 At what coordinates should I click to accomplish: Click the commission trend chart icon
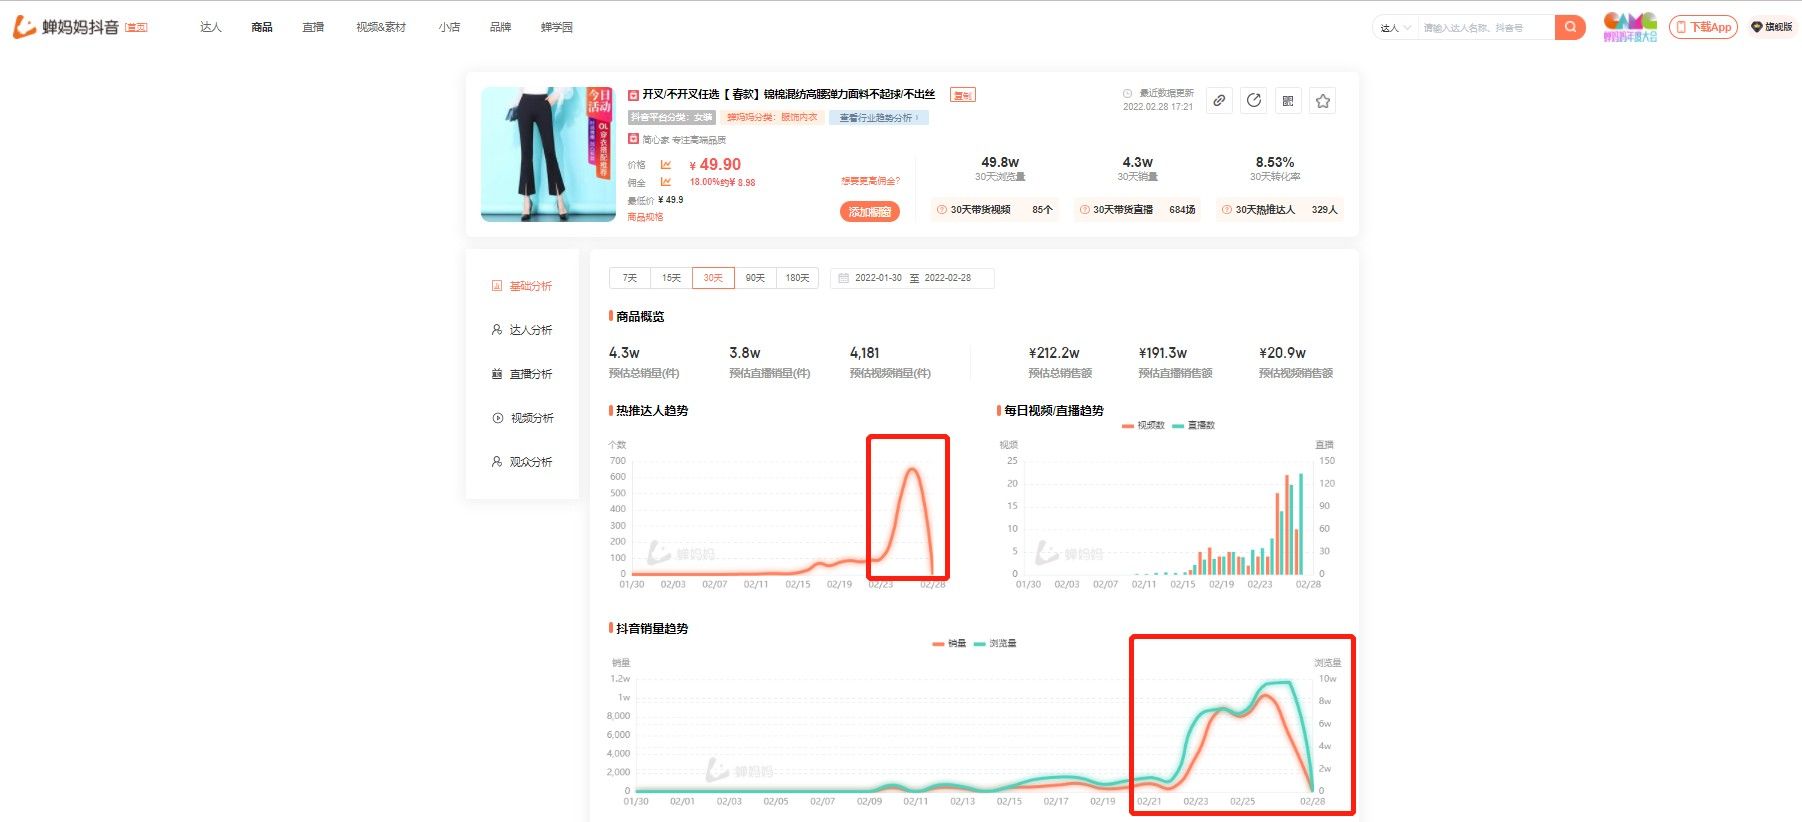coord(666,182)
